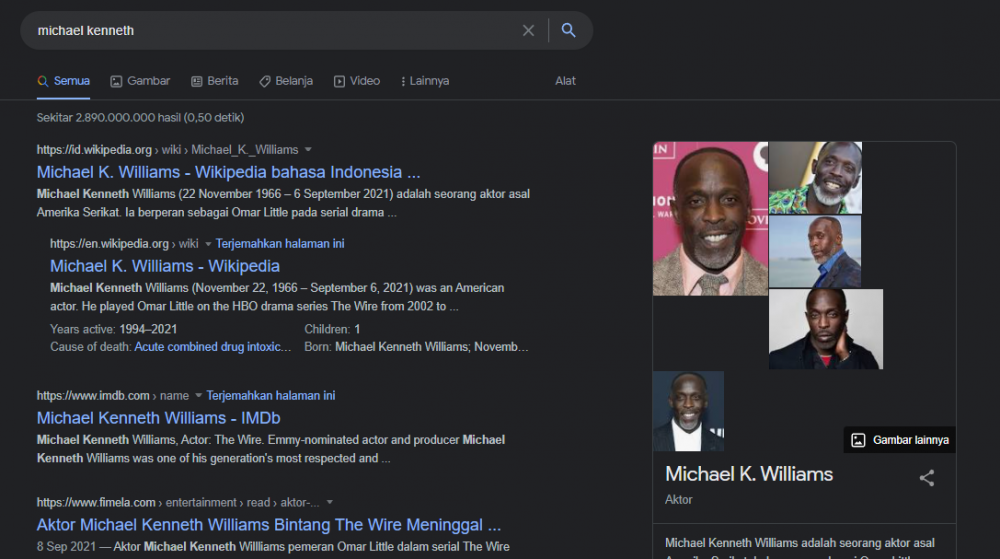Open the large portrait with pink background
1000x559 pixels.
[x=710, y=219]
